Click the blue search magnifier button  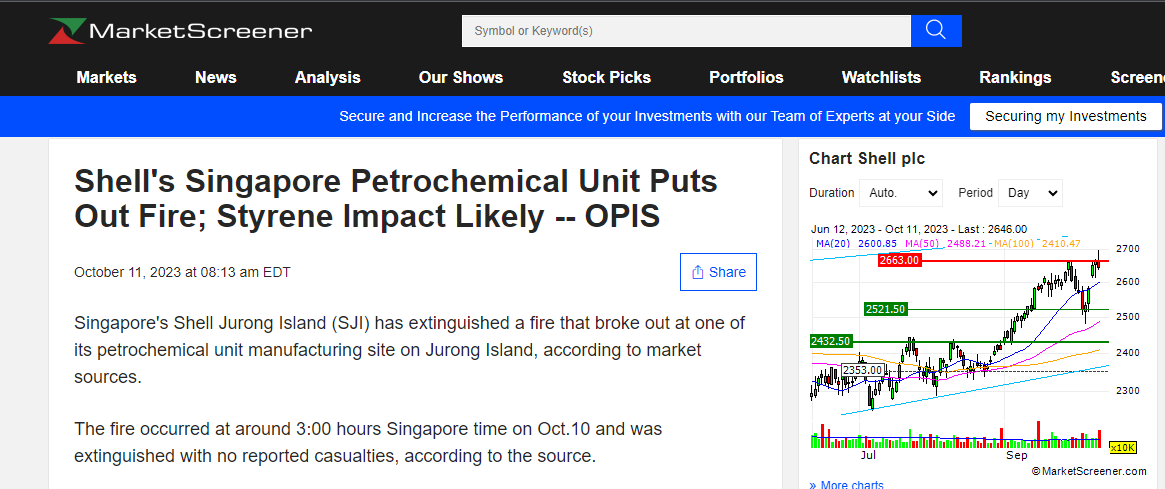[936, 31]
